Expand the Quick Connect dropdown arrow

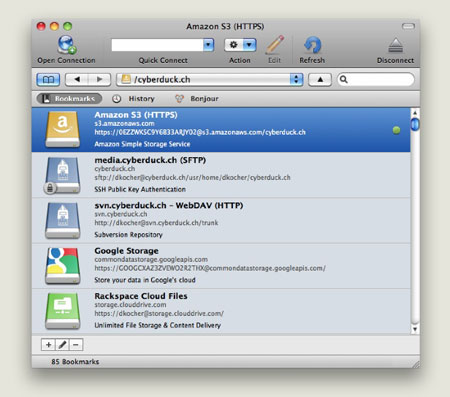click(209, 45)
